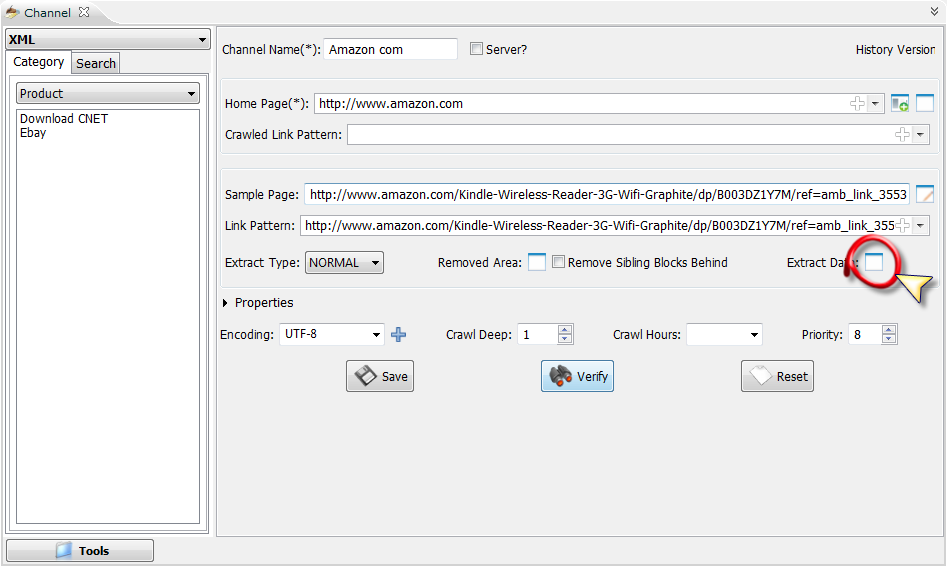Open the Encoding UTF-8 dropdown
The image size is (947, 567).
(331, 335)
